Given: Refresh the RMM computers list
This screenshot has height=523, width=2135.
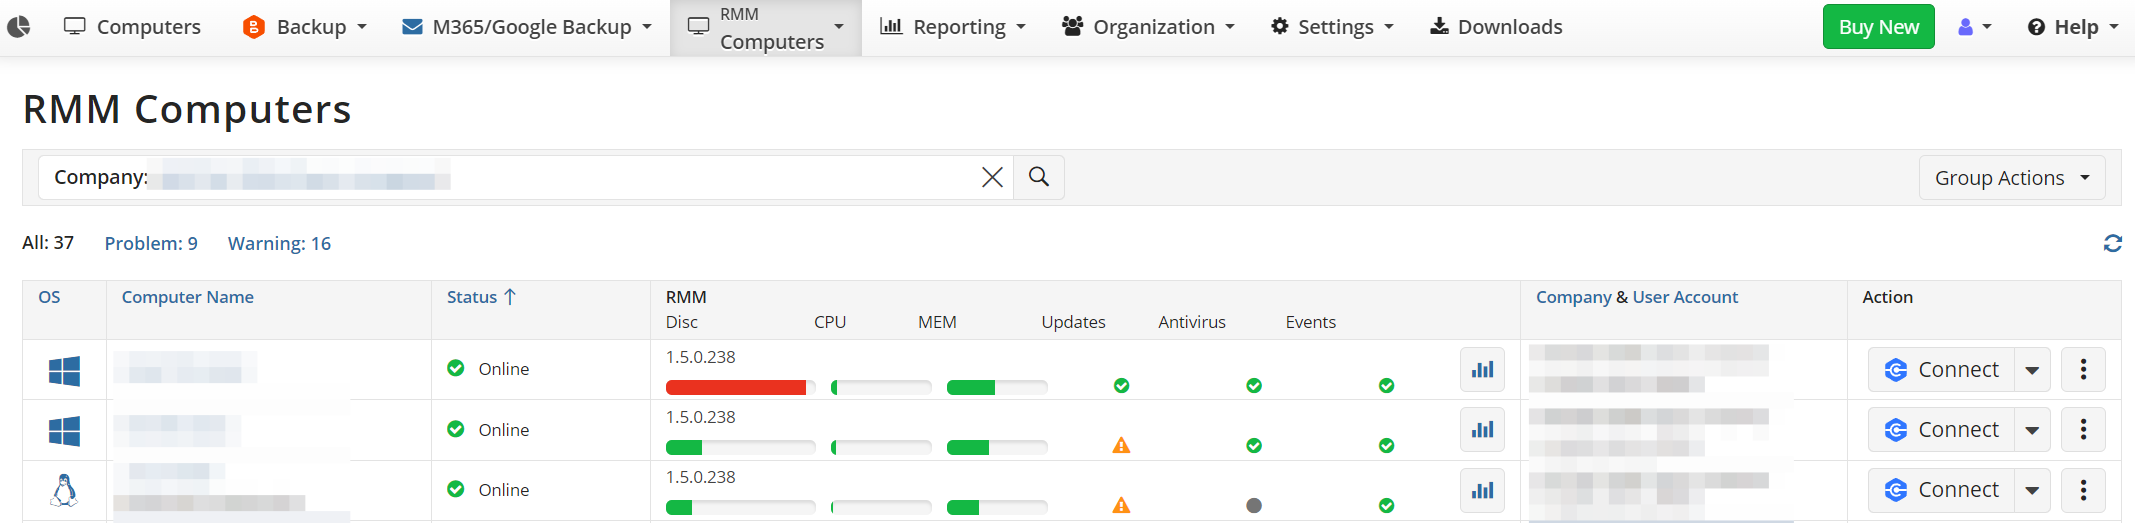Looking at the screenshot, I should (2112, 243).
